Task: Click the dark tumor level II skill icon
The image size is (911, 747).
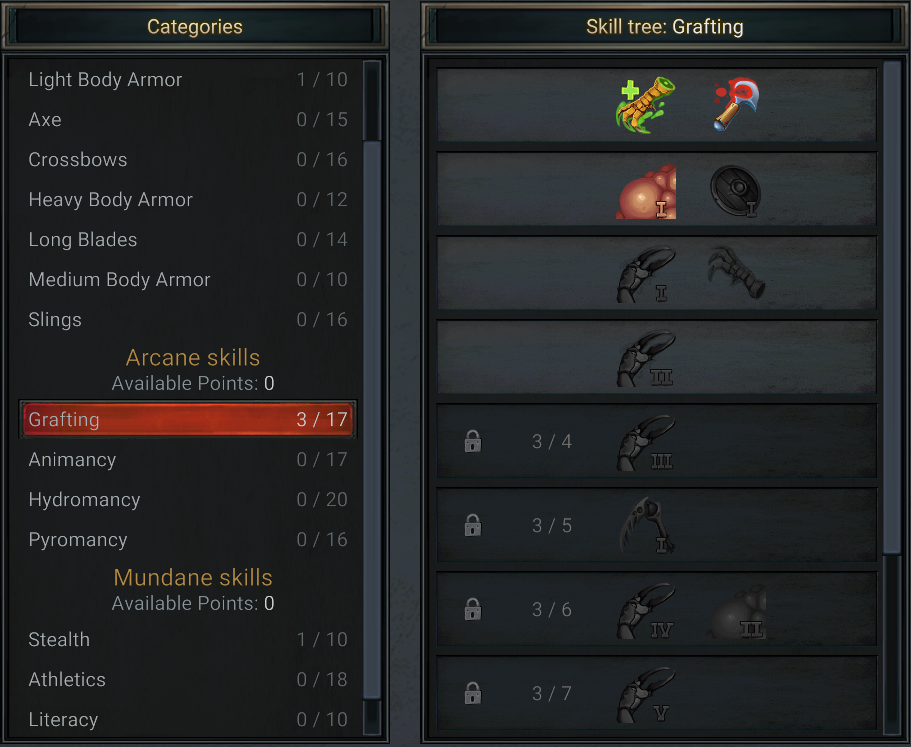Action: [736, 612]
